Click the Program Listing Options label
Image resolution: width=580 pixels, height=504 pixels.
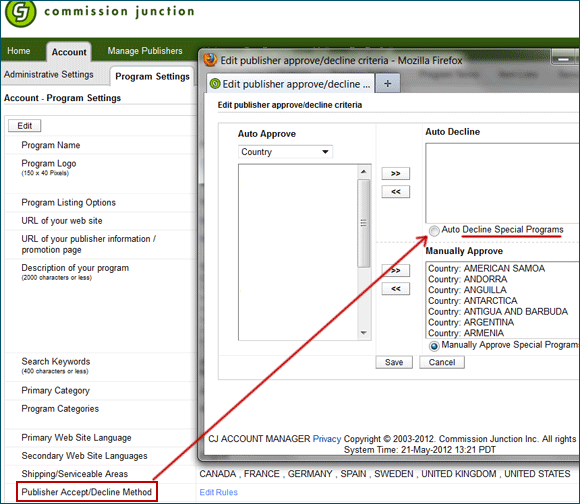tap(68, 202)
